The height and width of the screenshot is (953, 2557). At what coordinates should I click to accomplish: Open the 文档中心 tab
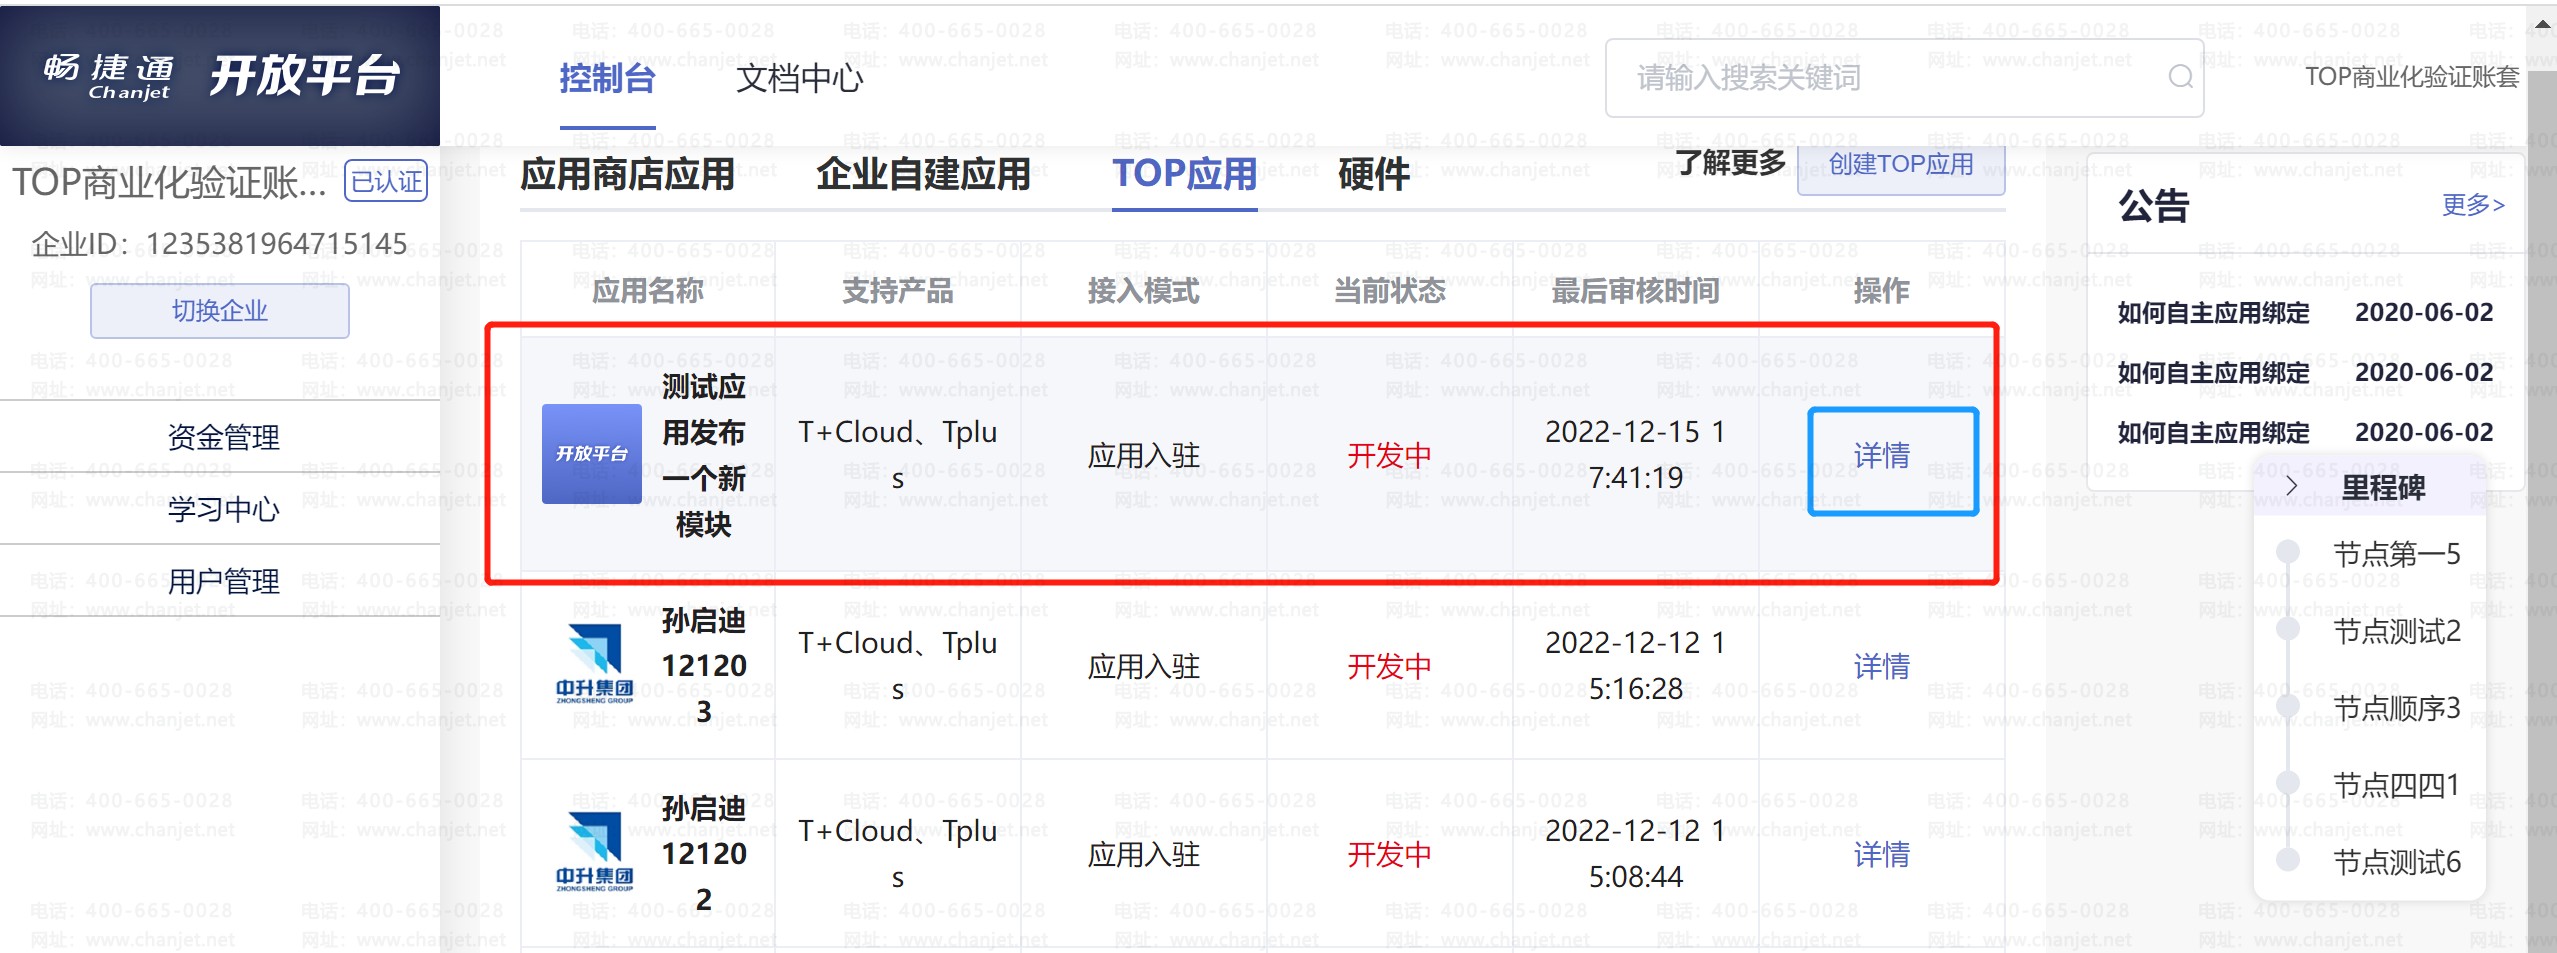click(800, 78)
